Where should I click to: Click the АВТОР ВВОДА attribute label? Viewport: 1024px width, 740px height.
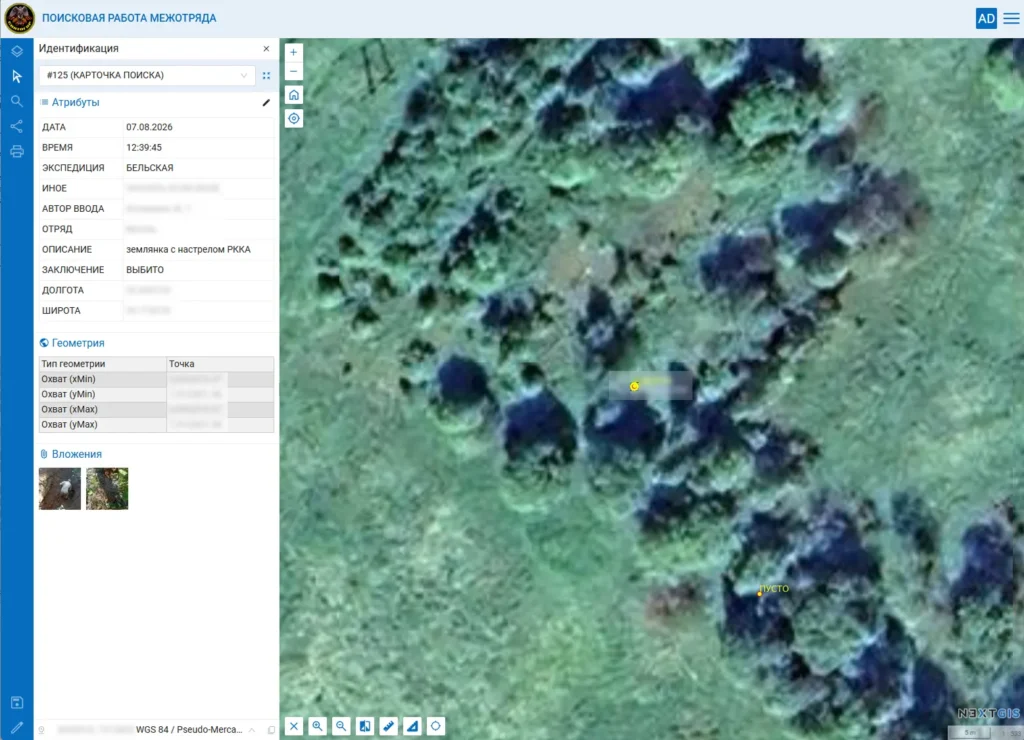click(x=73, y=208)
